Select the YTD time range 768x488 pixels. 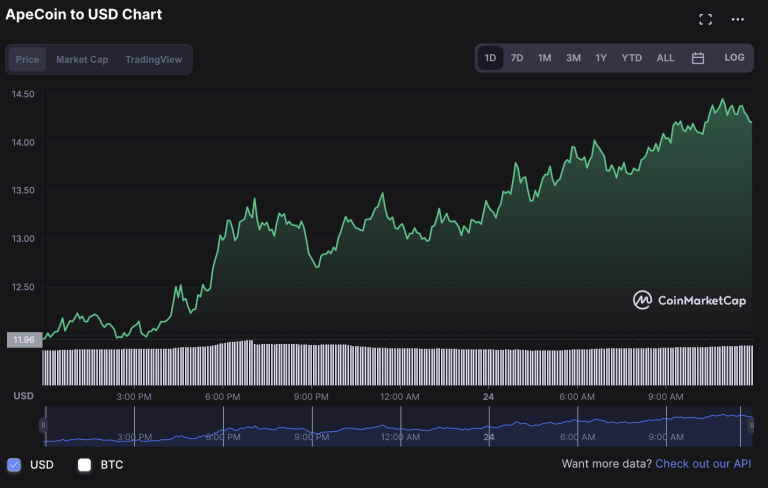(x=631, y=58)
